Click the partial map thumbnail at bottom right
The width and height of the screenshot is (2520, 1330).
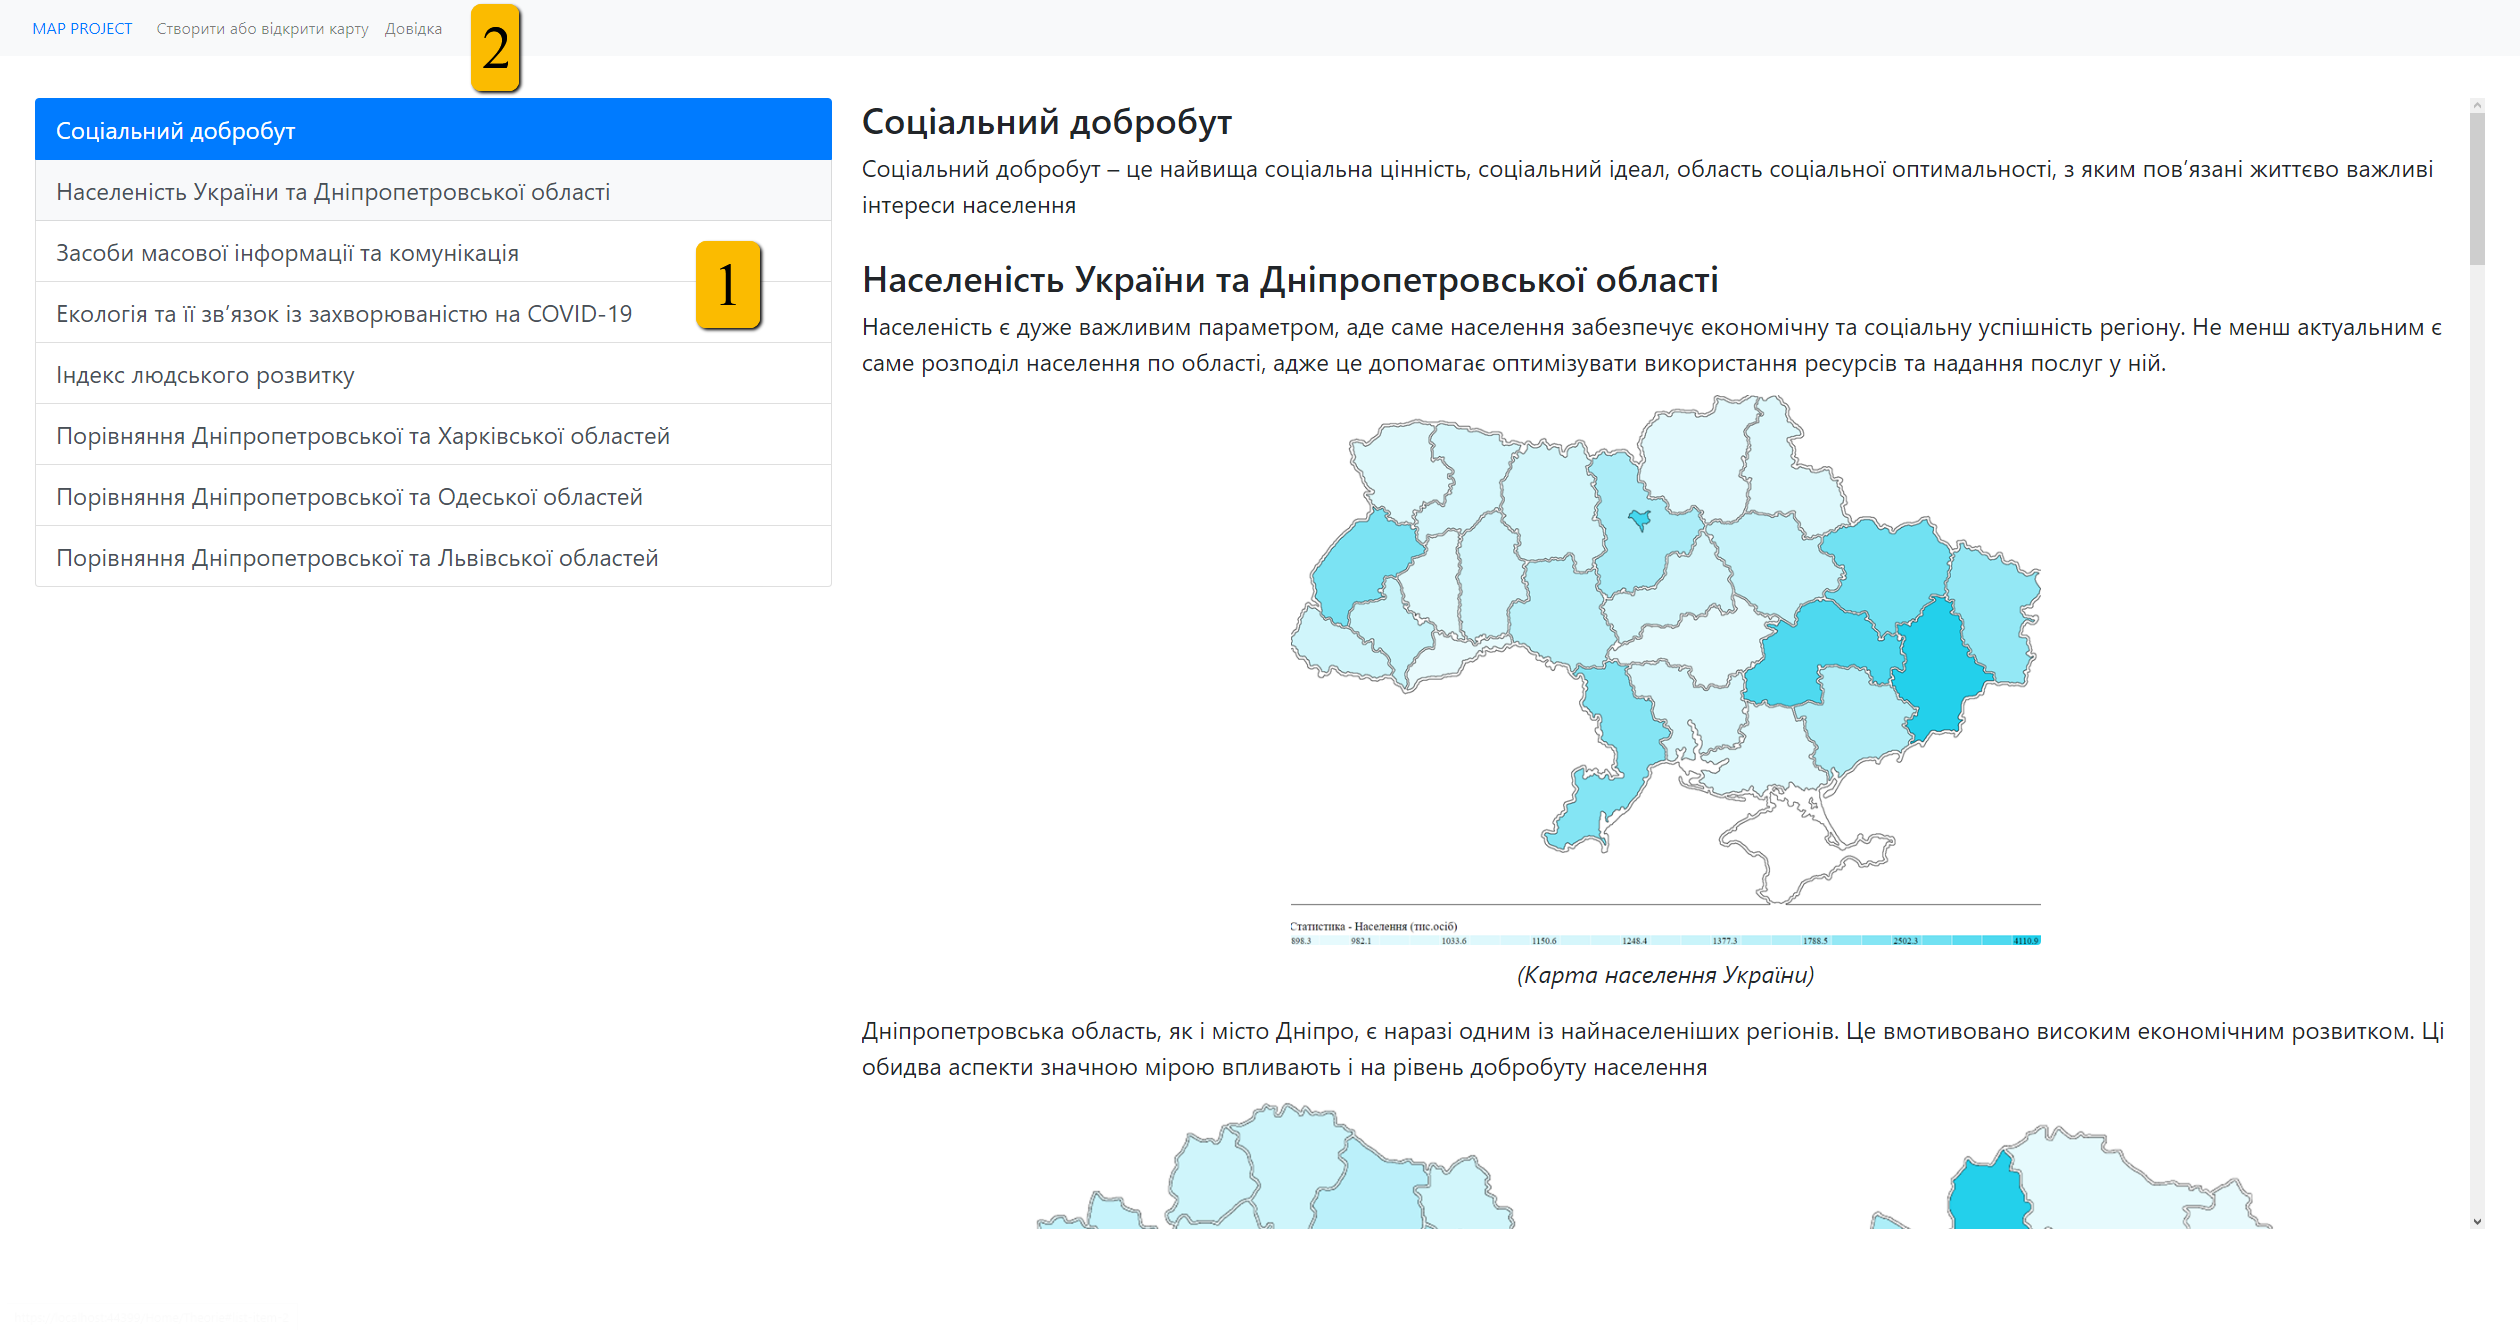click(x=2070, y=1176)
